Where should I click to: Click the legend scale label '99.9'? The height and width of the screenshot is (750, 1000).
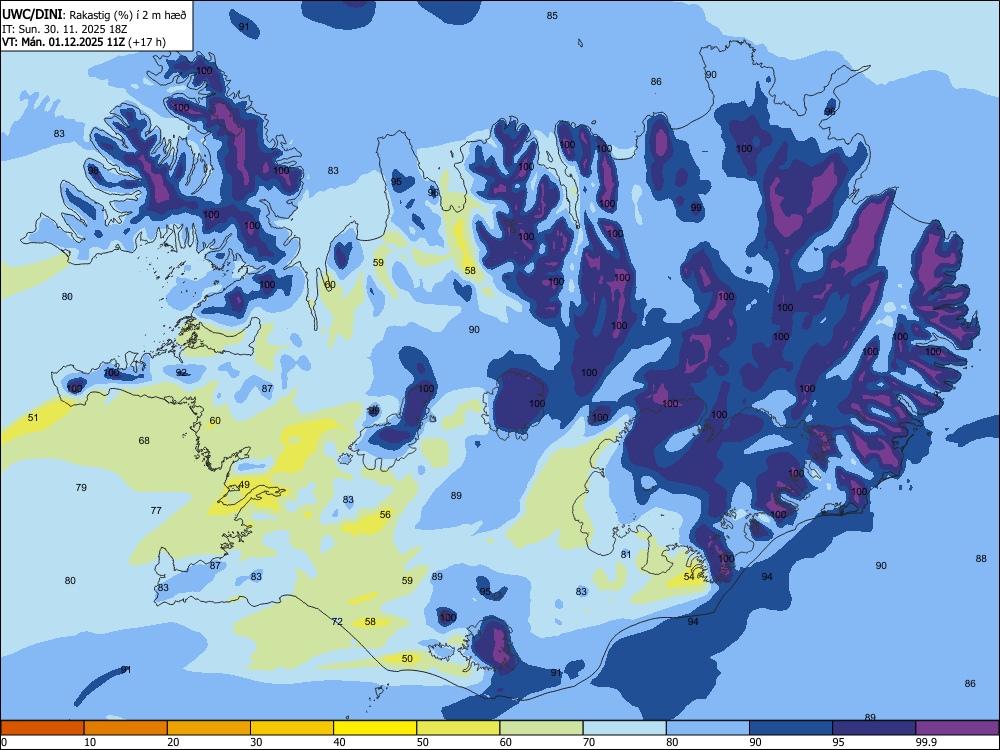tap(925, 742)
